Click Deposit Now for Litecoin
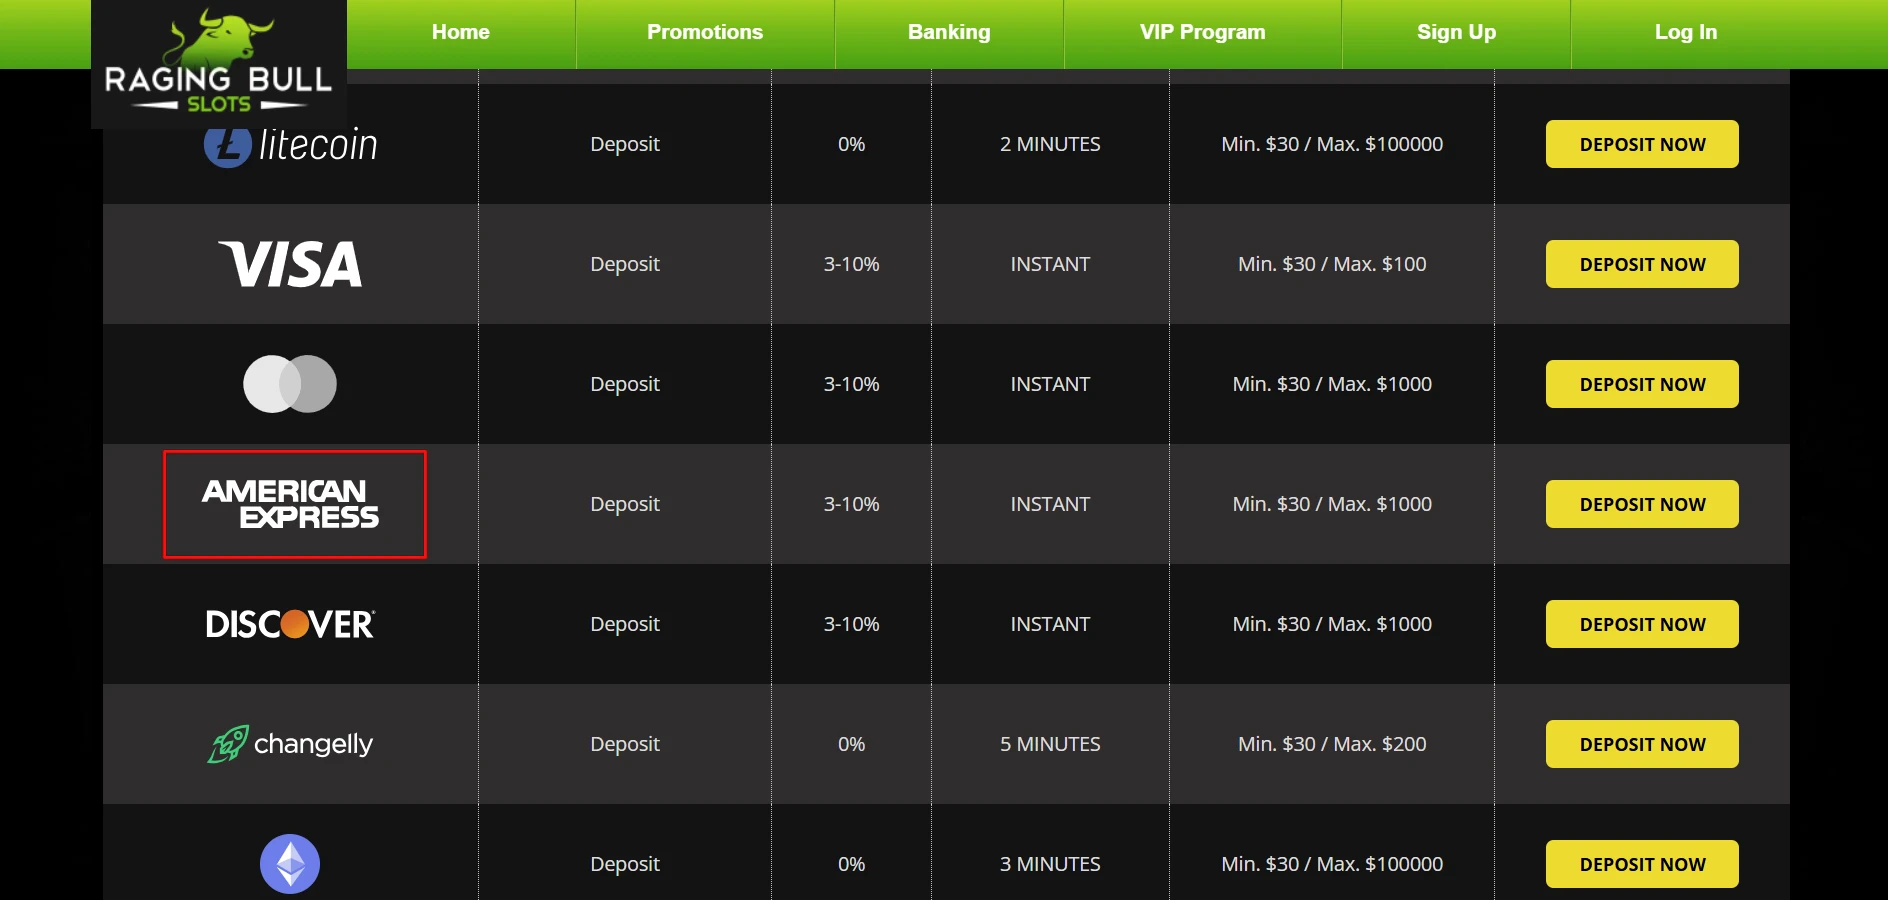Screen dimensions: 1888x900 pos(1642,144)
